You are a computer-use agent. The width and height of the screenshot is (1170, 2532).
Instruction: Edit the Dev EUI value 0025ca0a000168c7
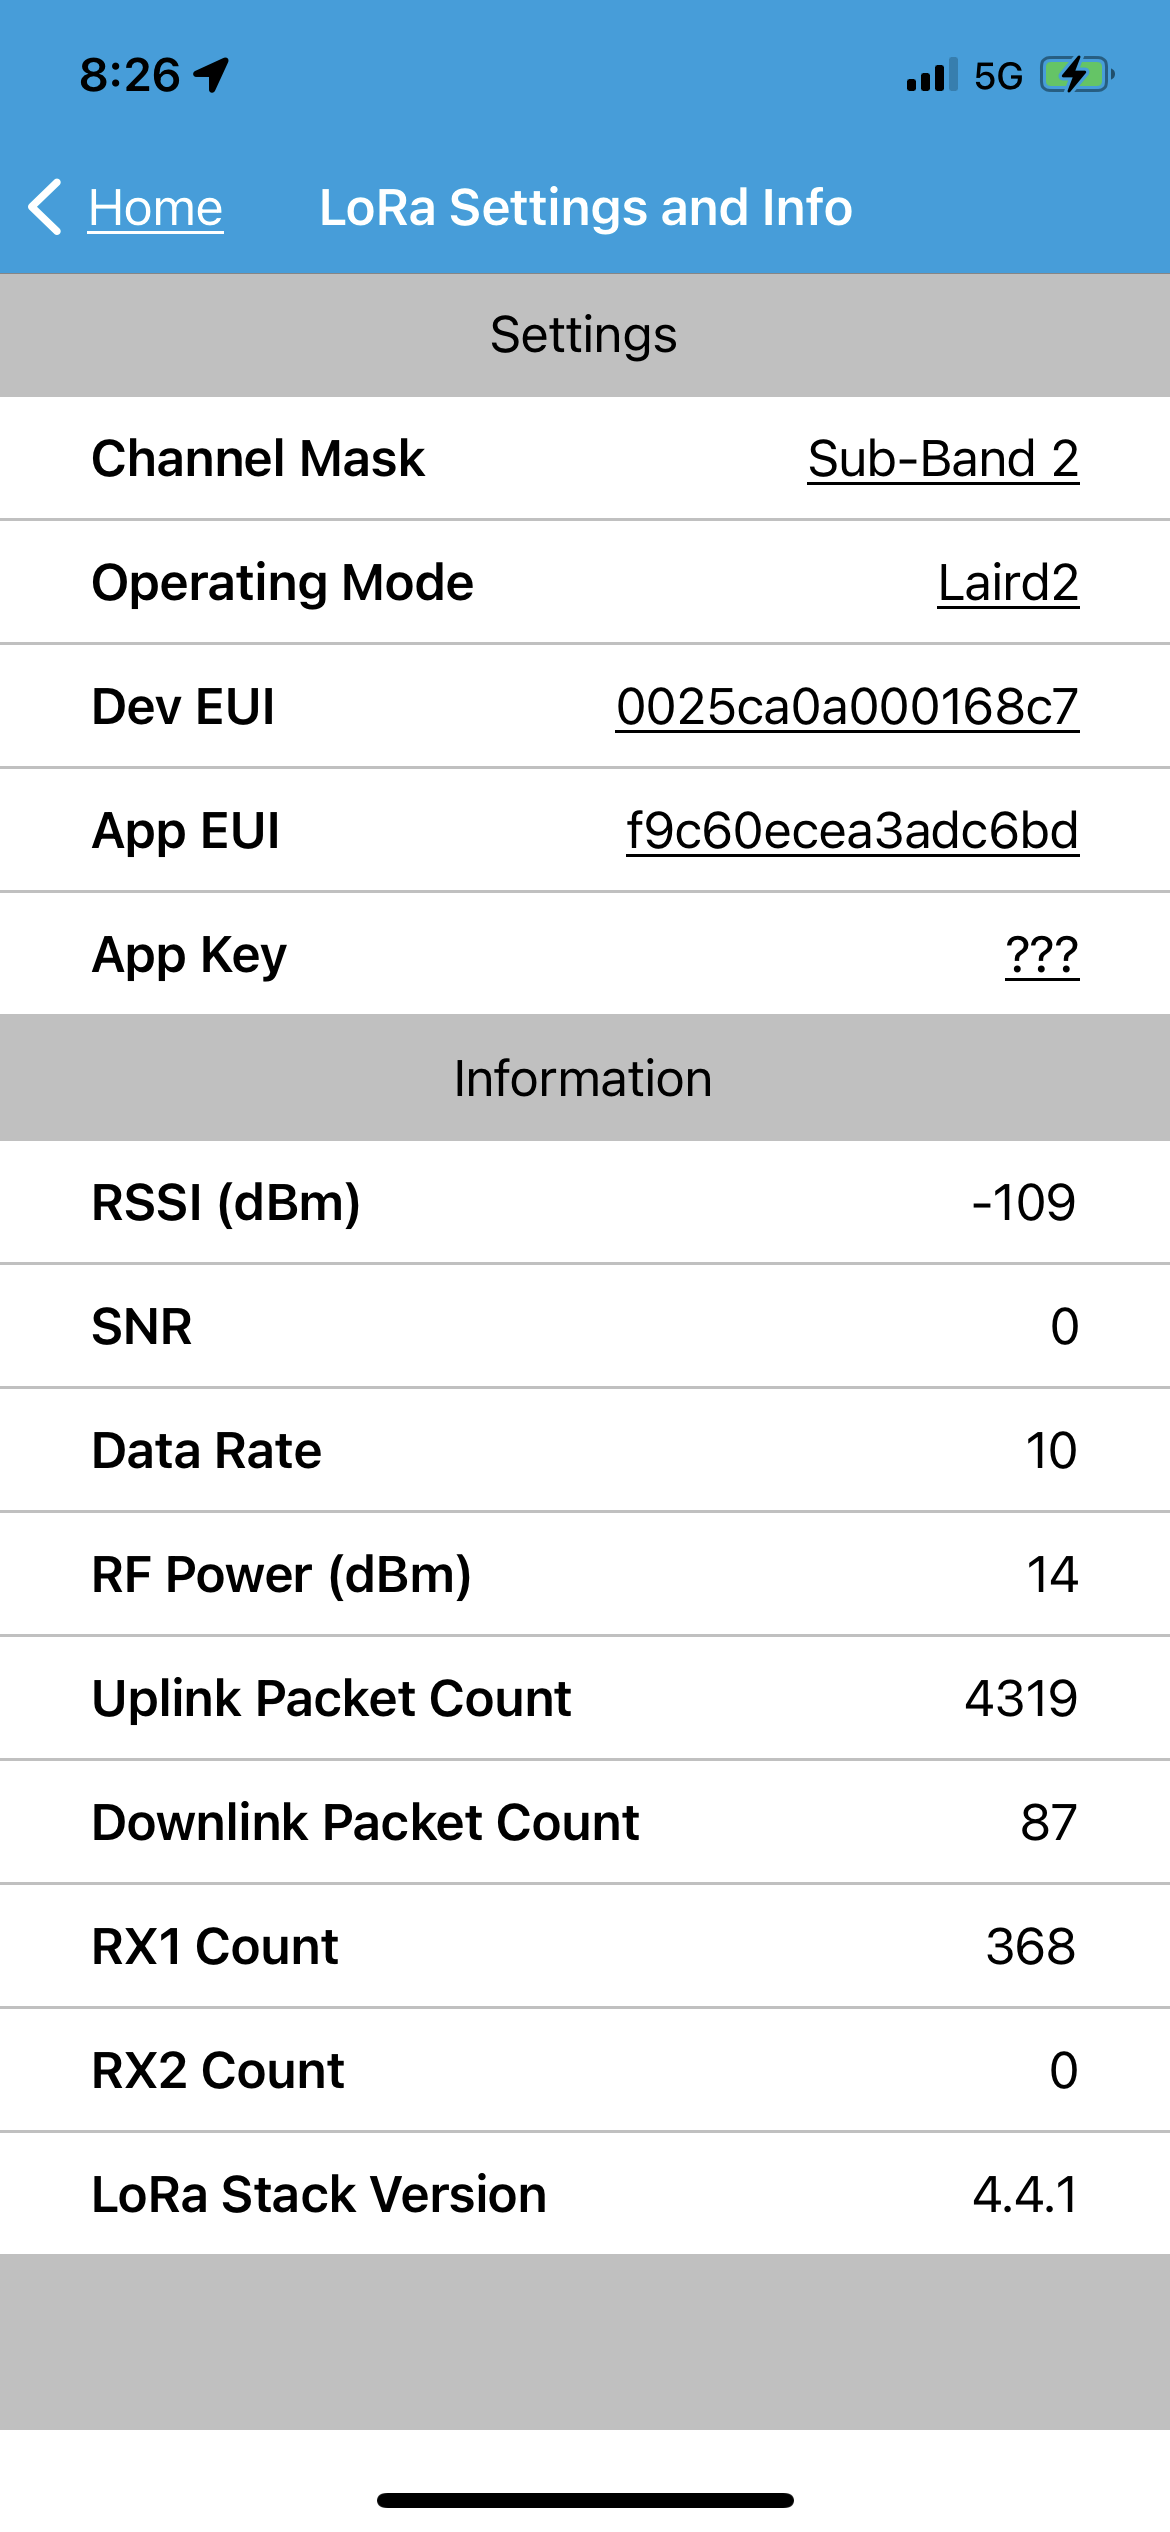846,707
